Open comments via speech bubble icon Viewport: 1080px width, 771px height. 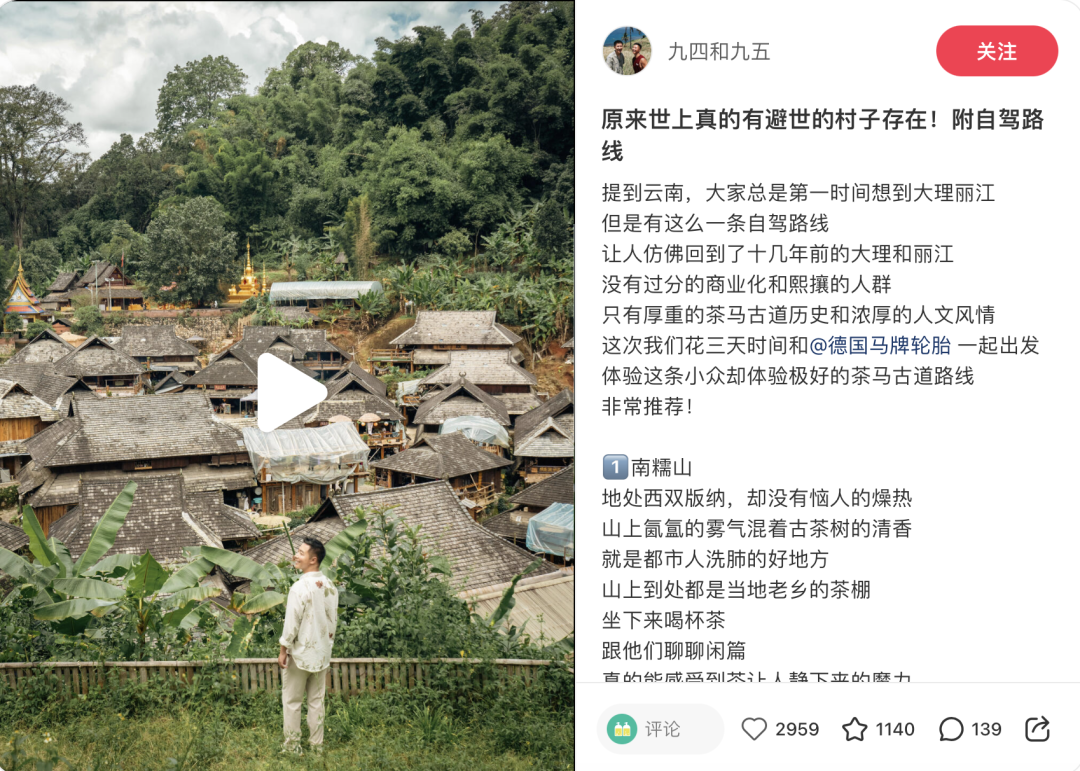pyautogui.click(x=951, y=728)
